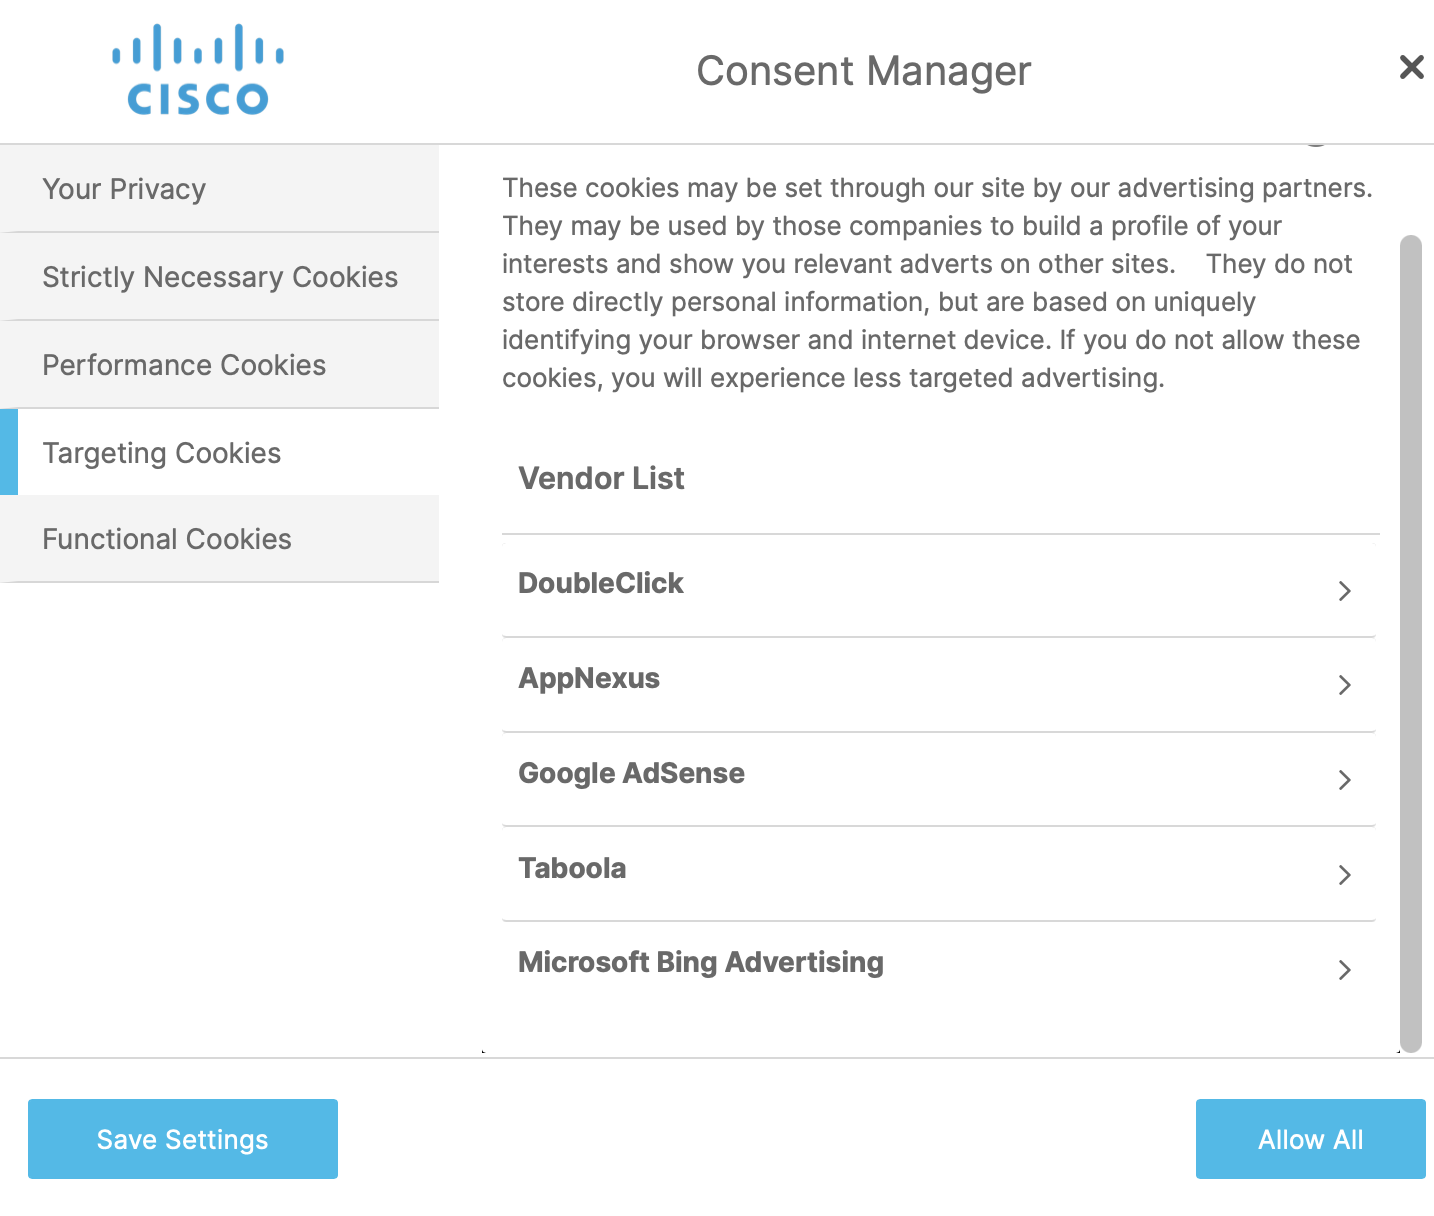Expand DoubleClick vendor details via its chevron
This screenshot has width=1434, height=1216.
coord(1345,590)
